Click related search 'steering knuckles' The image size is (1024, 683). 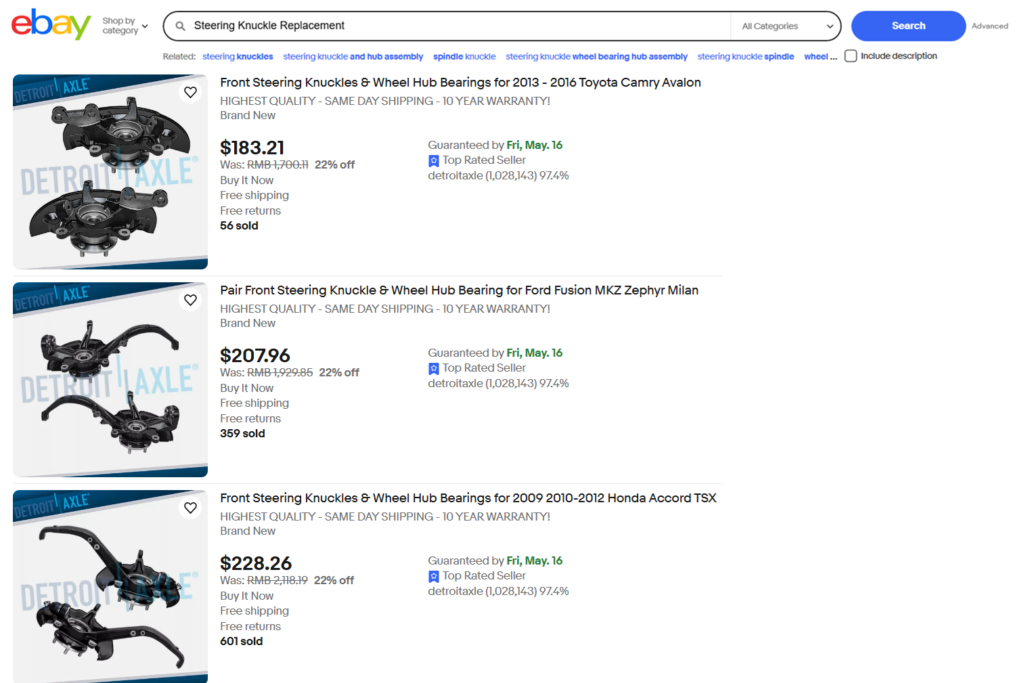238,56
